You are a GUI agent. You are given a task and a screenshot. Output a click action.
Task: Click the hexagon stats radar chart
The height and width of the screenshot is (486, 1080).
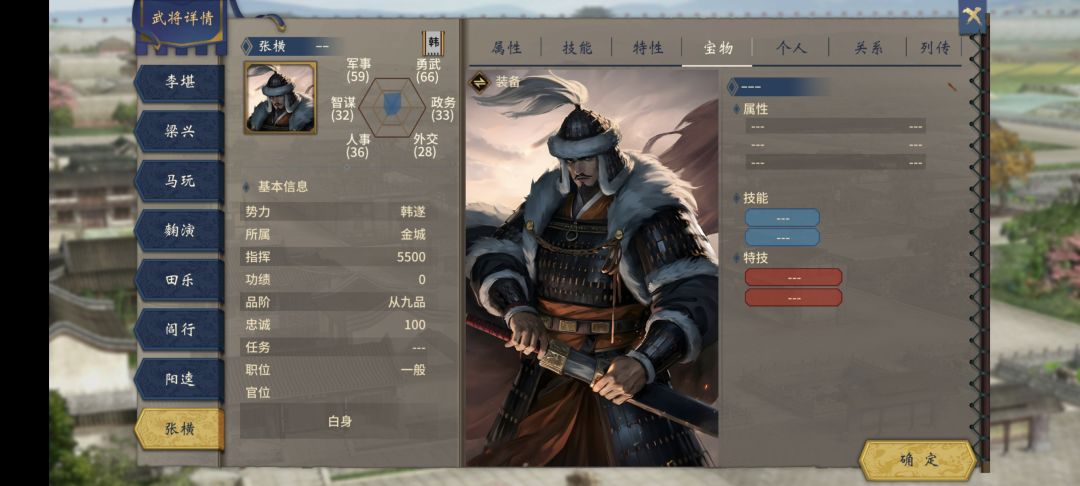coord(391,107)
